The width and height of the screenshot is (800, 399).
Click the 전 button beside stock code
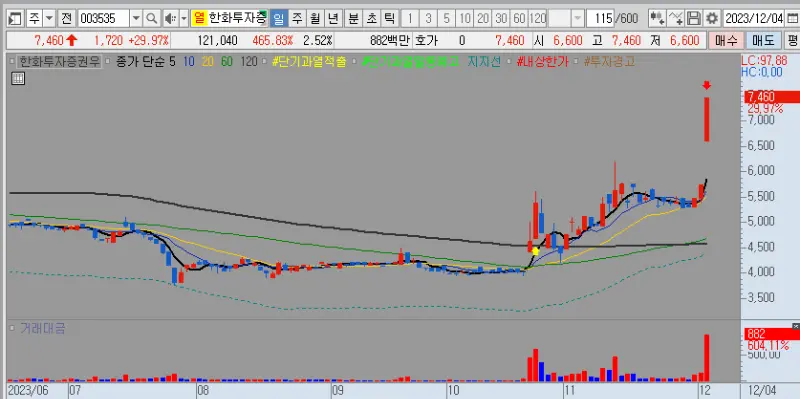[x=66, y=19]
